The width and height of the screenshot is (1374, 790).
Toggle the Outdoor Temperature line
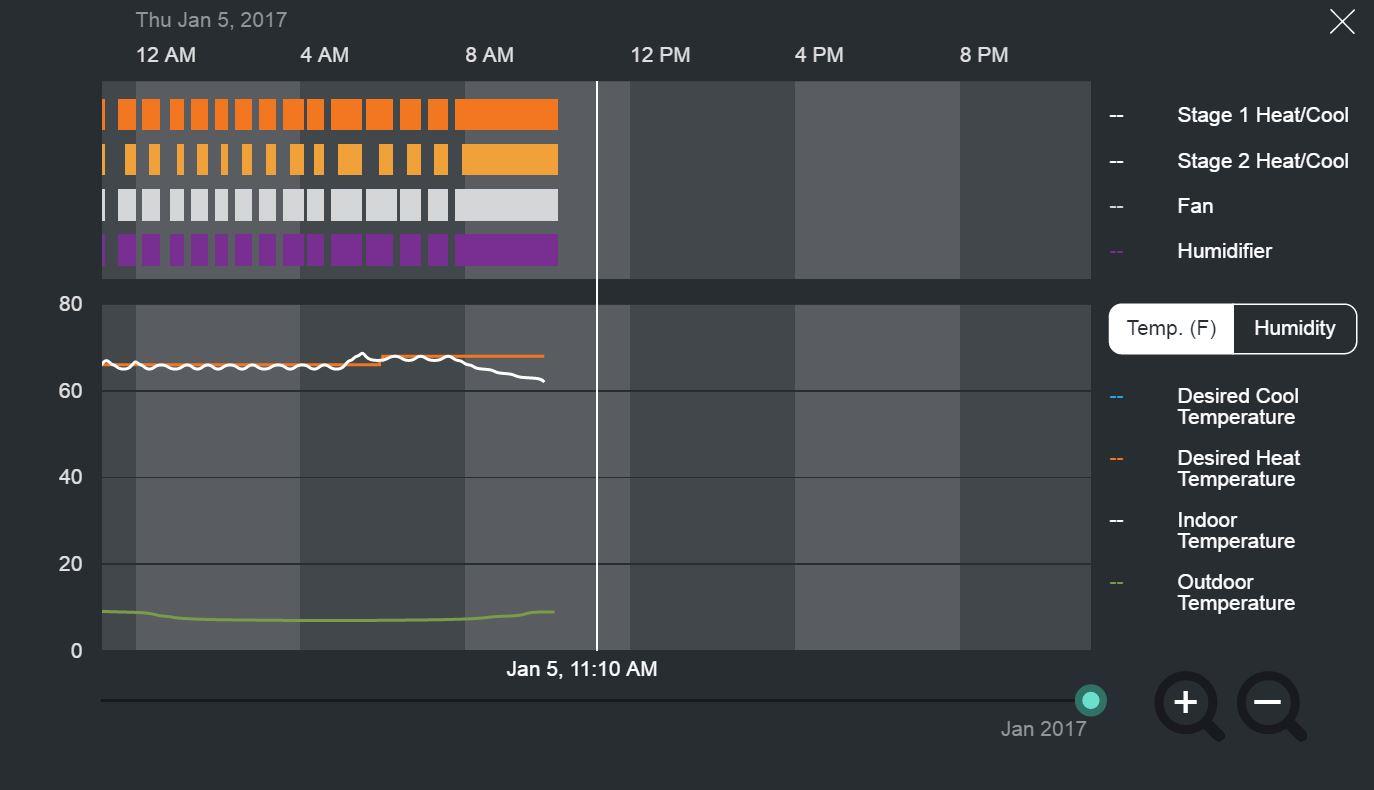click(x=1236, y=592)
